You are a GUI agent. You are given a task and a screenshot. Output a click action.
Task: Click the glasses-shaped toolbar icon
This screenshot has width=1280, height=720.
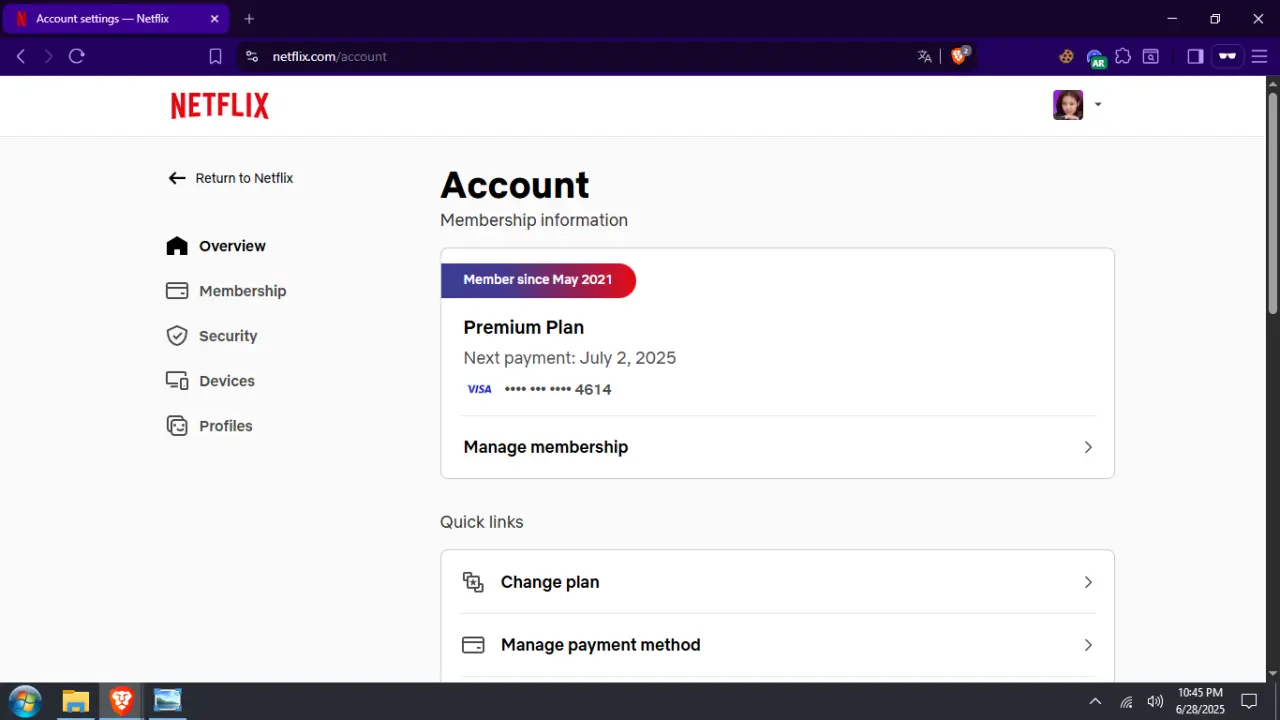(x=1227, y=57)
